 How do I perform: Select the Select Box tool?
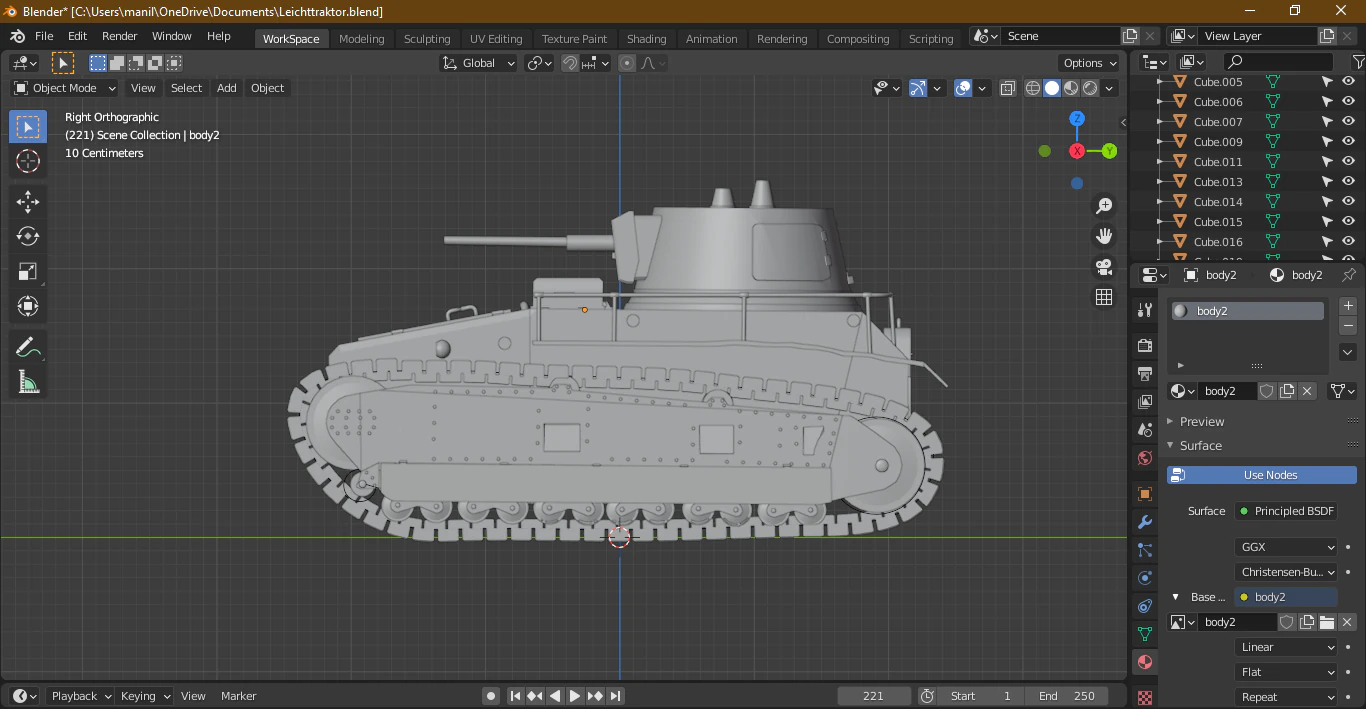pos(28,126)
